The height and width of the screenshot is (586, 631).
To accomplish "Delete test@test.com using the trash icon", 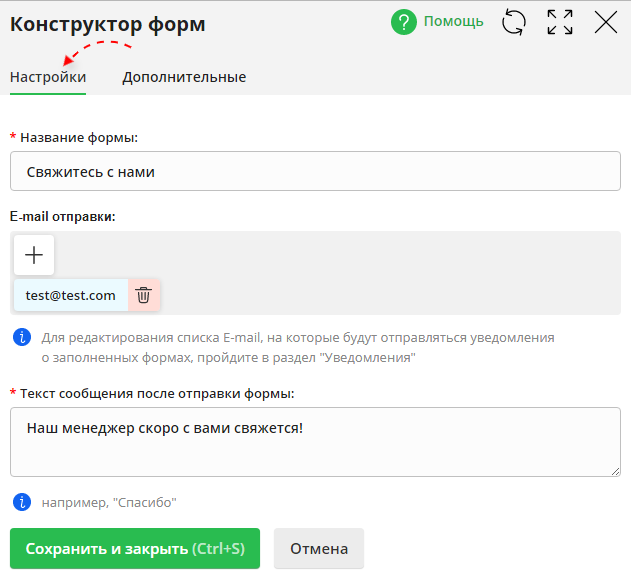I will 144,295.
